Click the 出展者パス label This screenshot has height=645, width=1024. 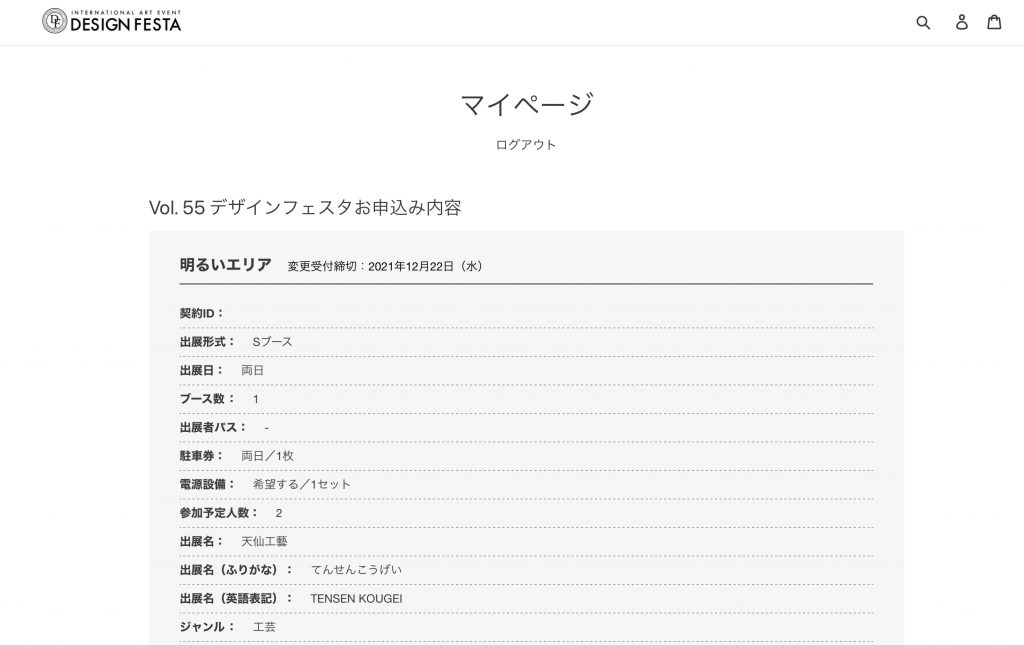pos(213,428)
